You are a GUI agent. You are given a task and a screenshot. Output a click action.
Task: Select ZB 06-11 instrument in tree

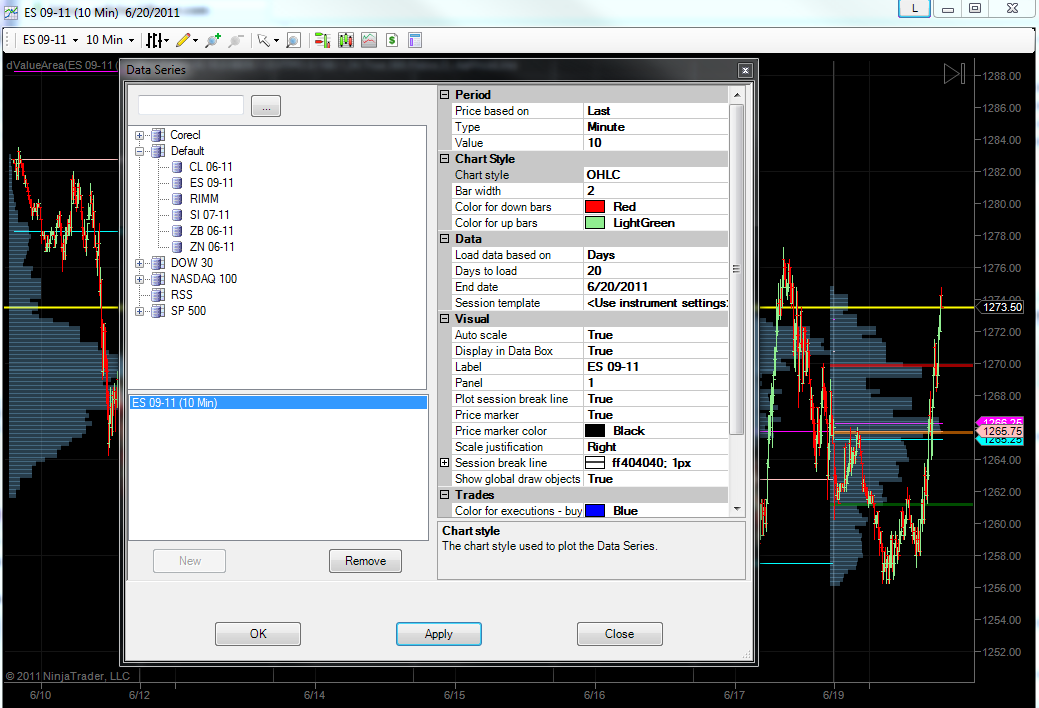point(211,231)
